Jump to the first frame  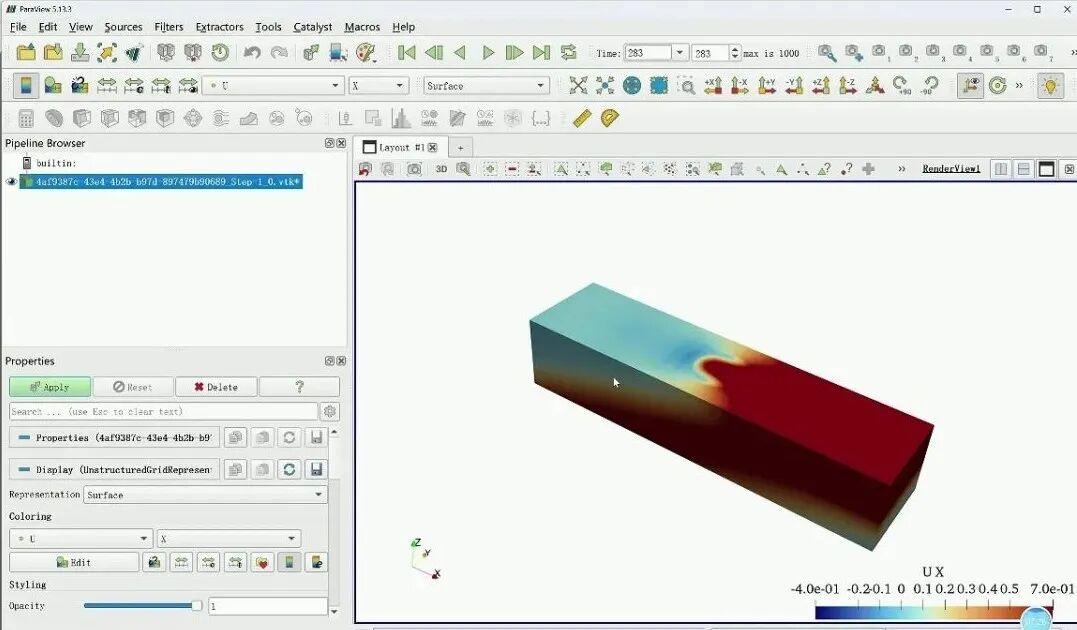(407, 52)
